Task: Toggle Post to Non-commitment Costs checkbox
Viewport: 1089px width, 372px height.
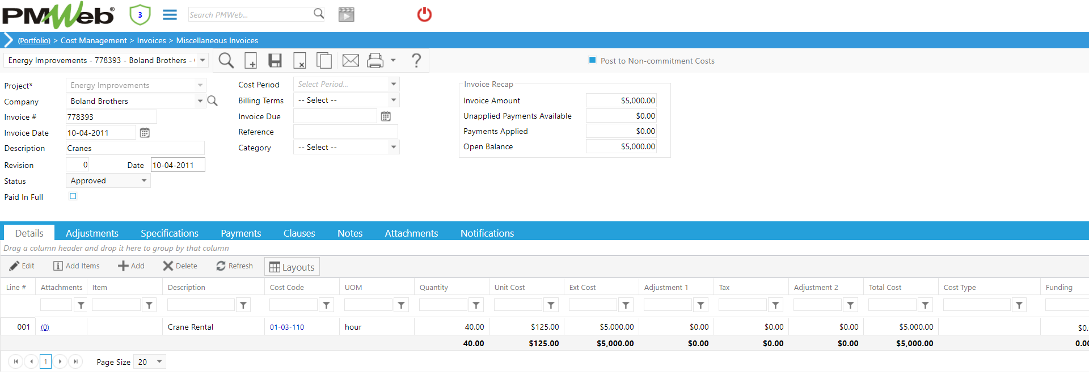Action: pos(592,60)
